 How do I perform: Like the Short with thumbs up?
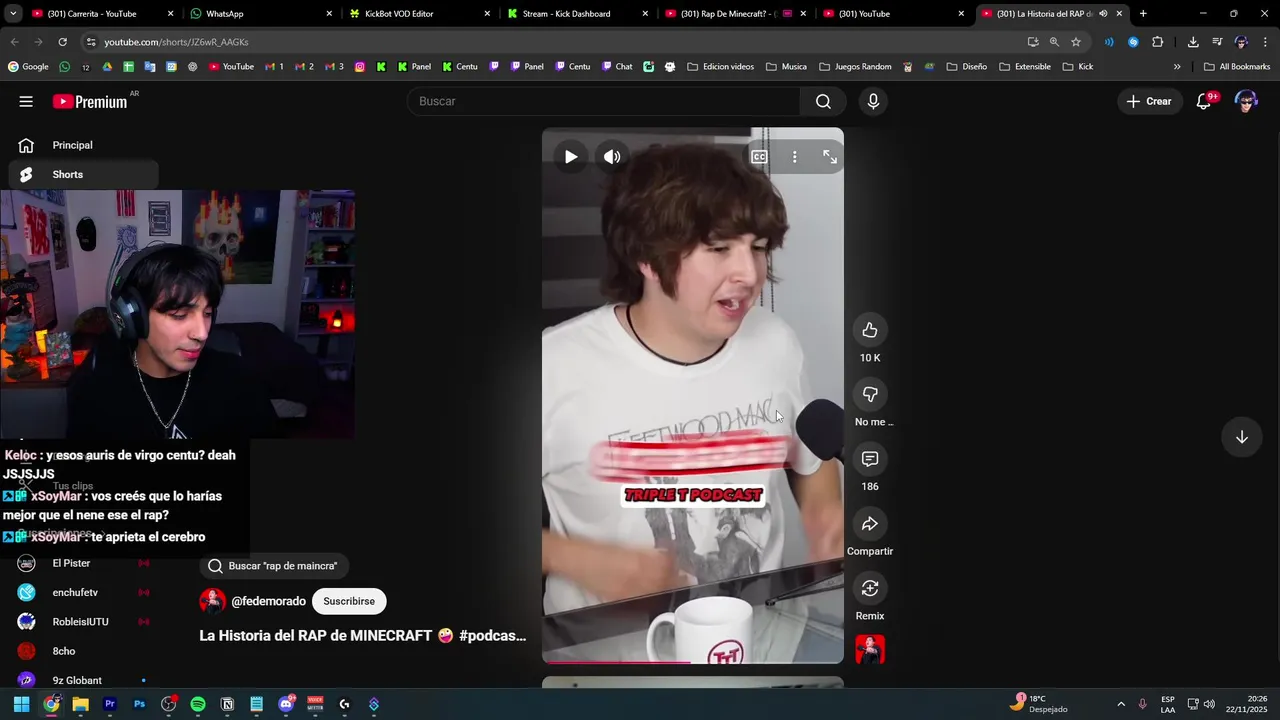pos(870,330)
